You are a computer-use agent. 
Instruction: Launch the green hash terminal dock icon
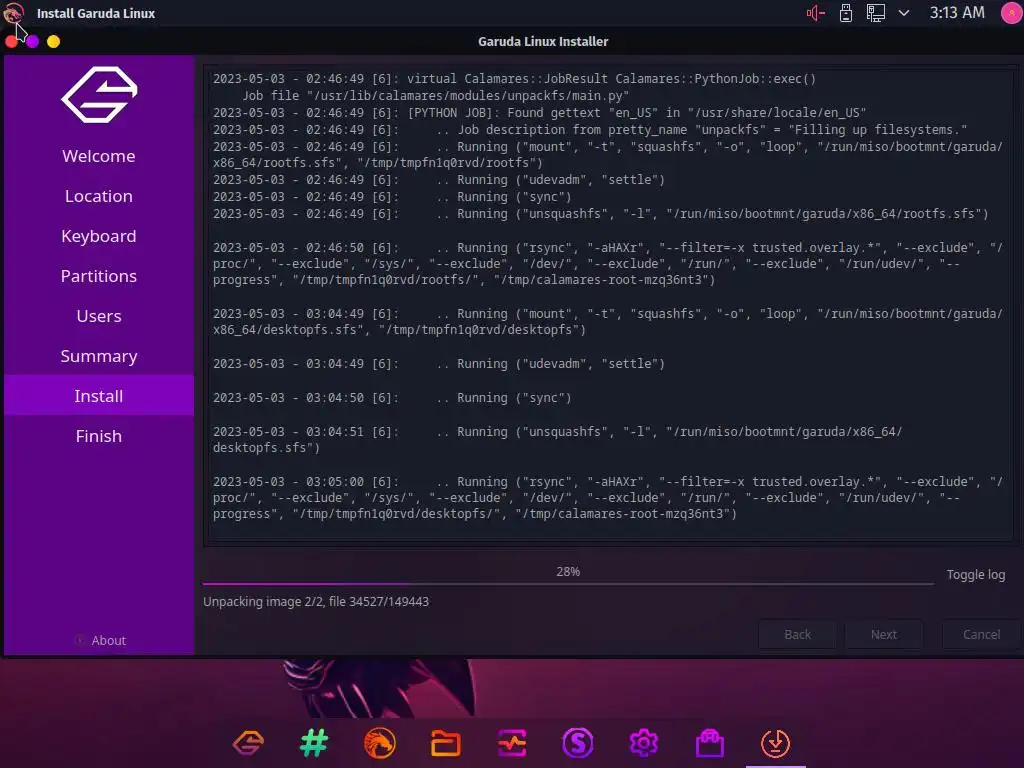[x=314, y=743]
